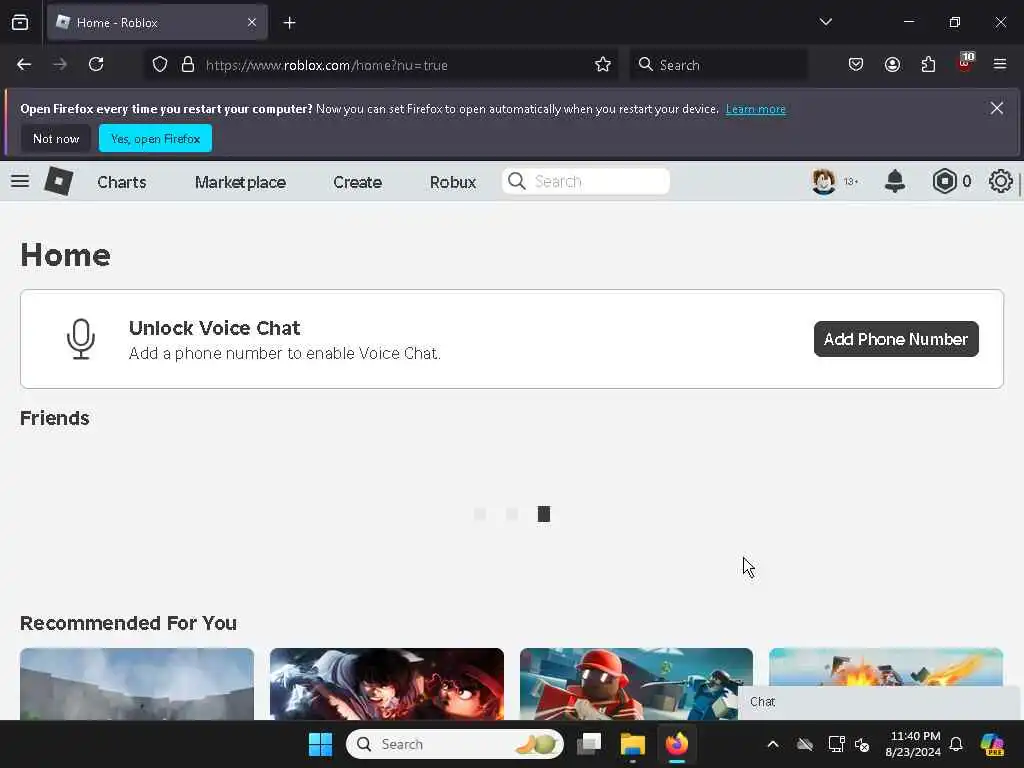1024x768 pixels.
Task: Click the Not now button
Action: pos(56,138)
